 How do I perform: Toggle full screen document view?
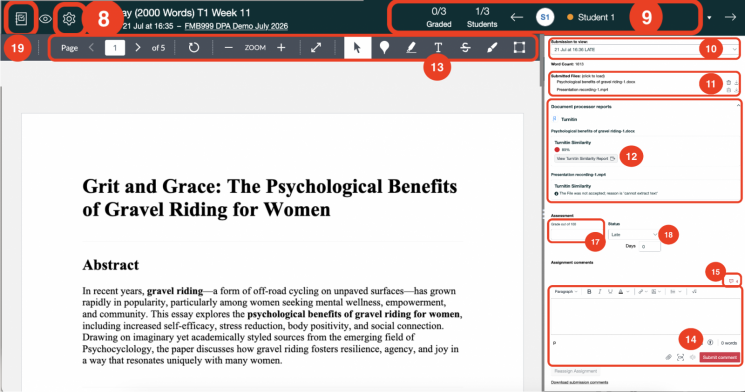(316, 48)
